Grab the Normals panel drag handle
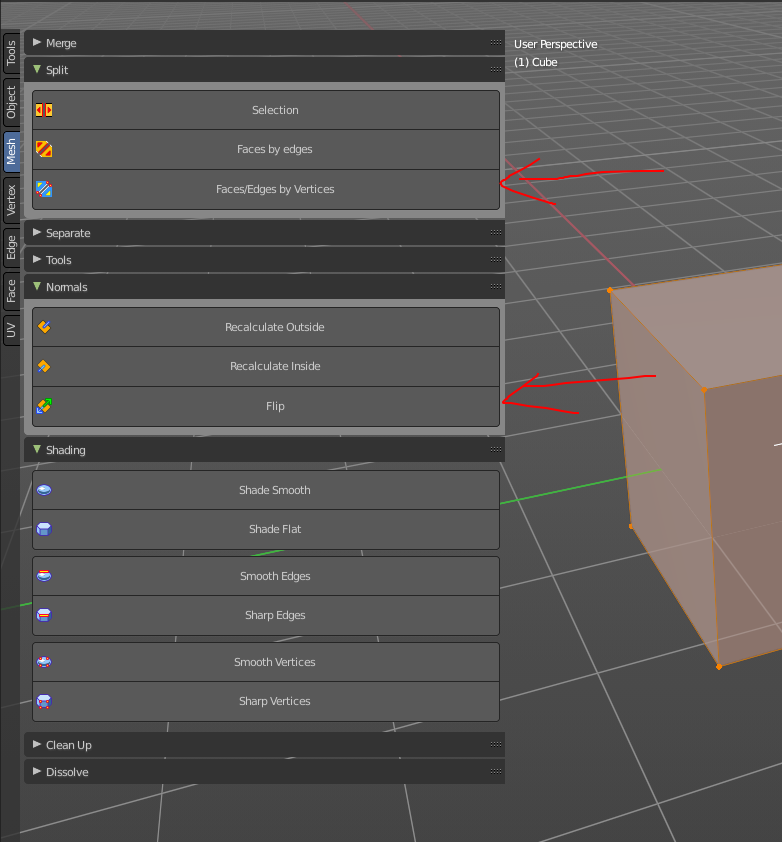This screenshot has width=782, height=842. tap(496, 286)
